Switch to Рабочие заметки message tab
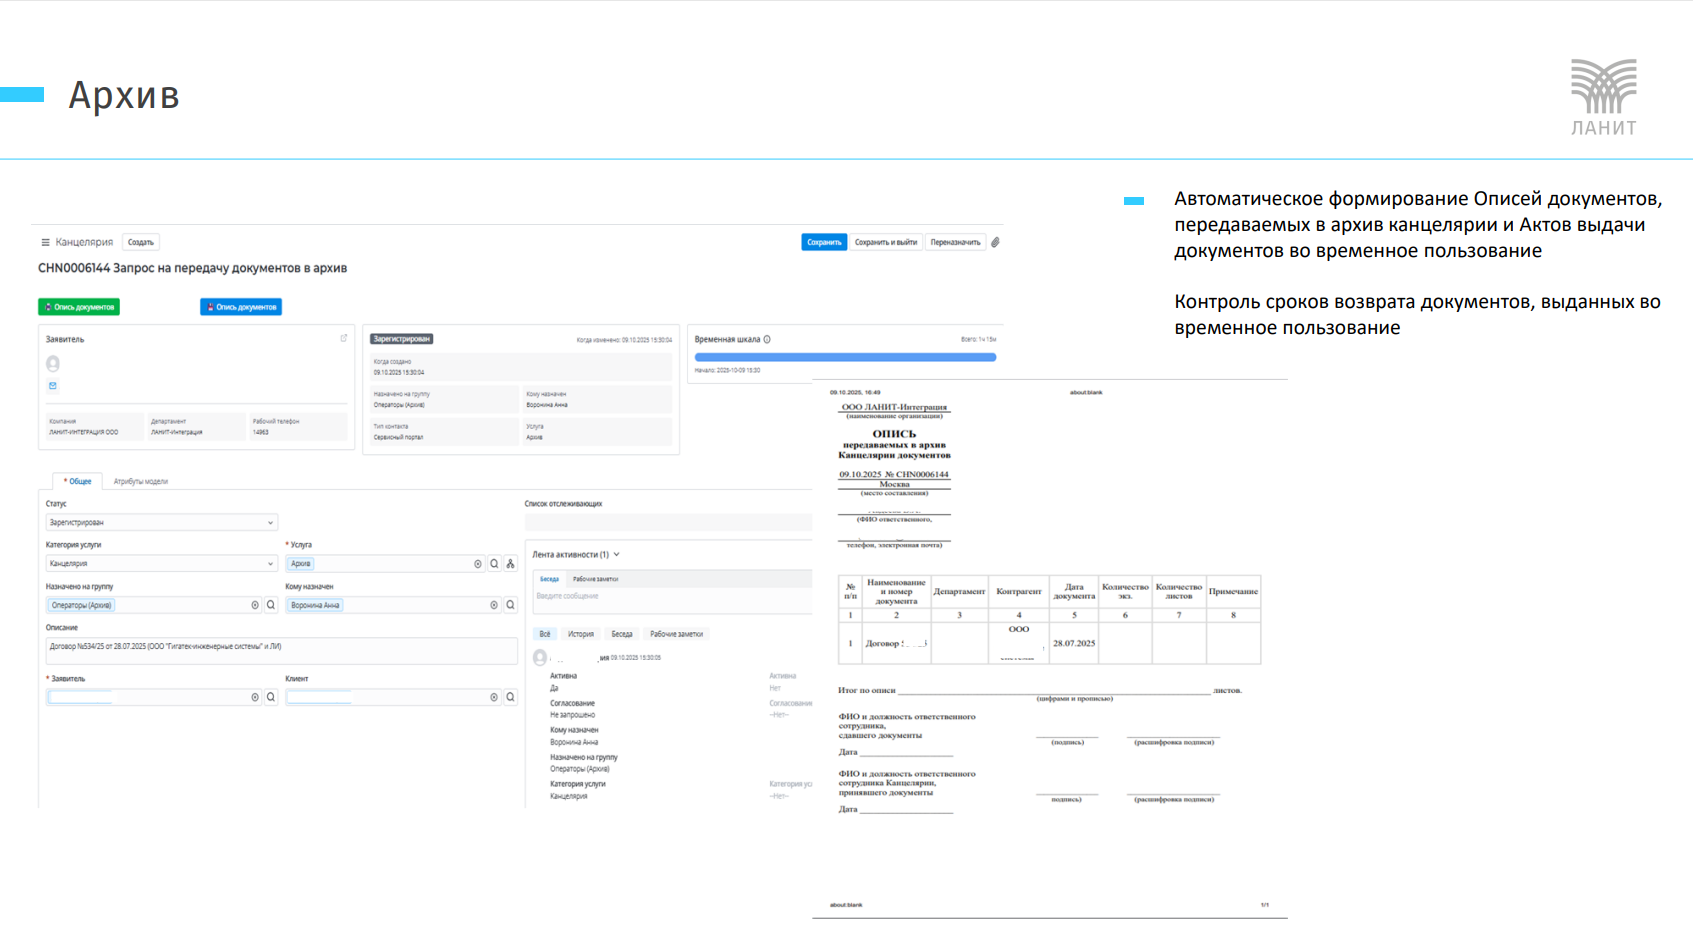 (x=595, y=579)
